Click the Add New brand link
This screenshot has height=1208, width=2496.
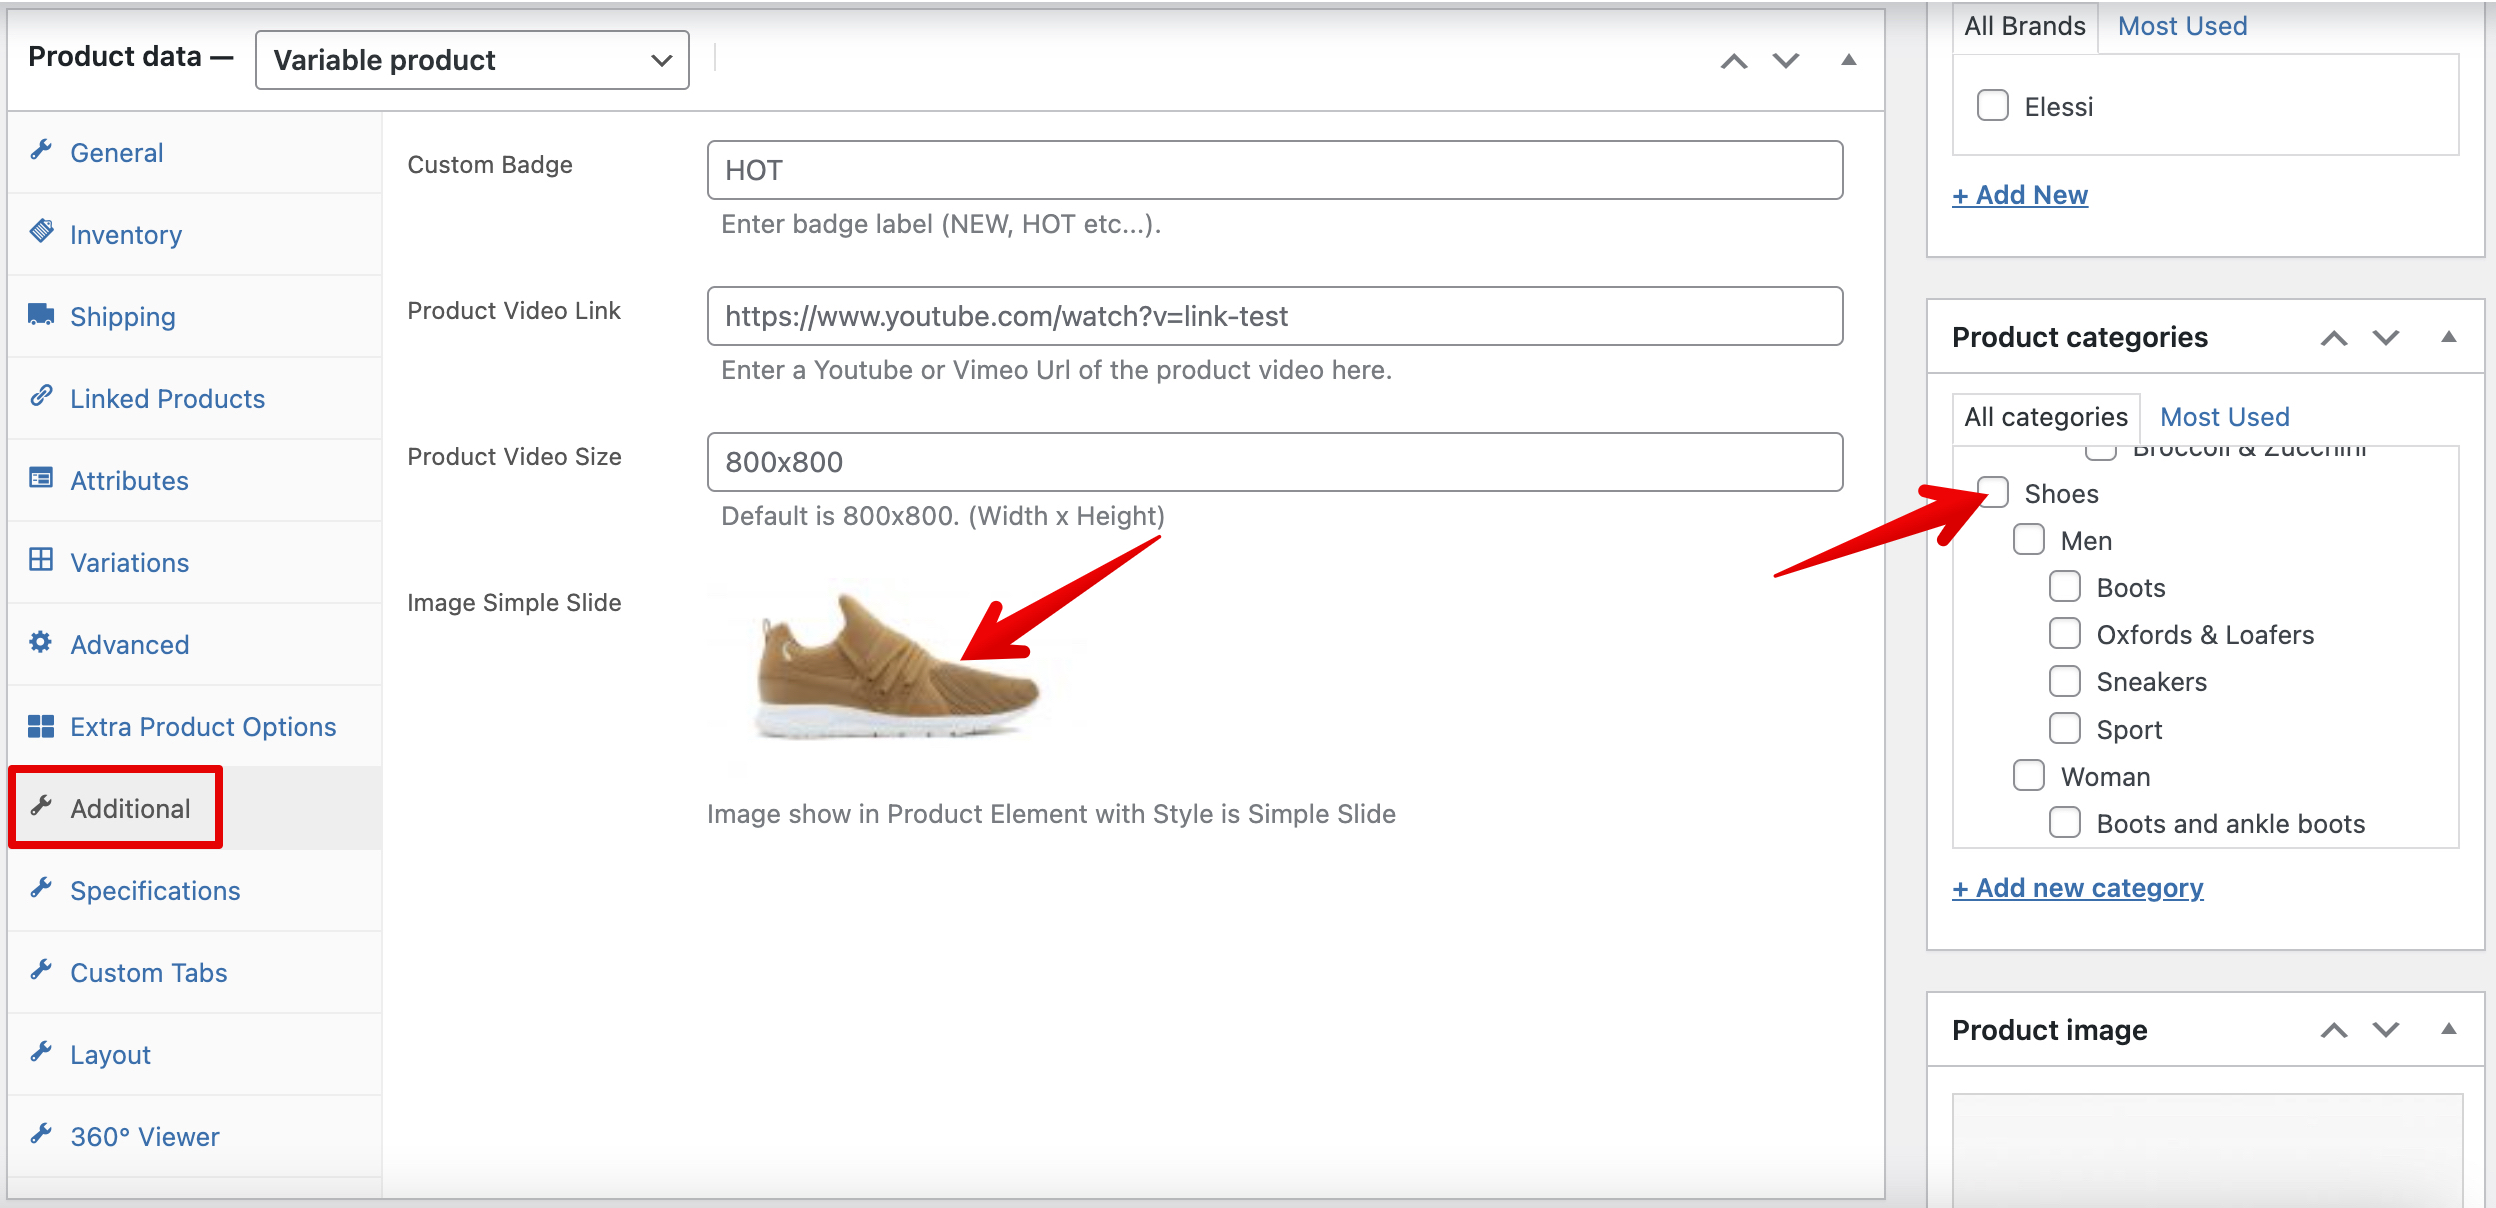click(2020, 195)
